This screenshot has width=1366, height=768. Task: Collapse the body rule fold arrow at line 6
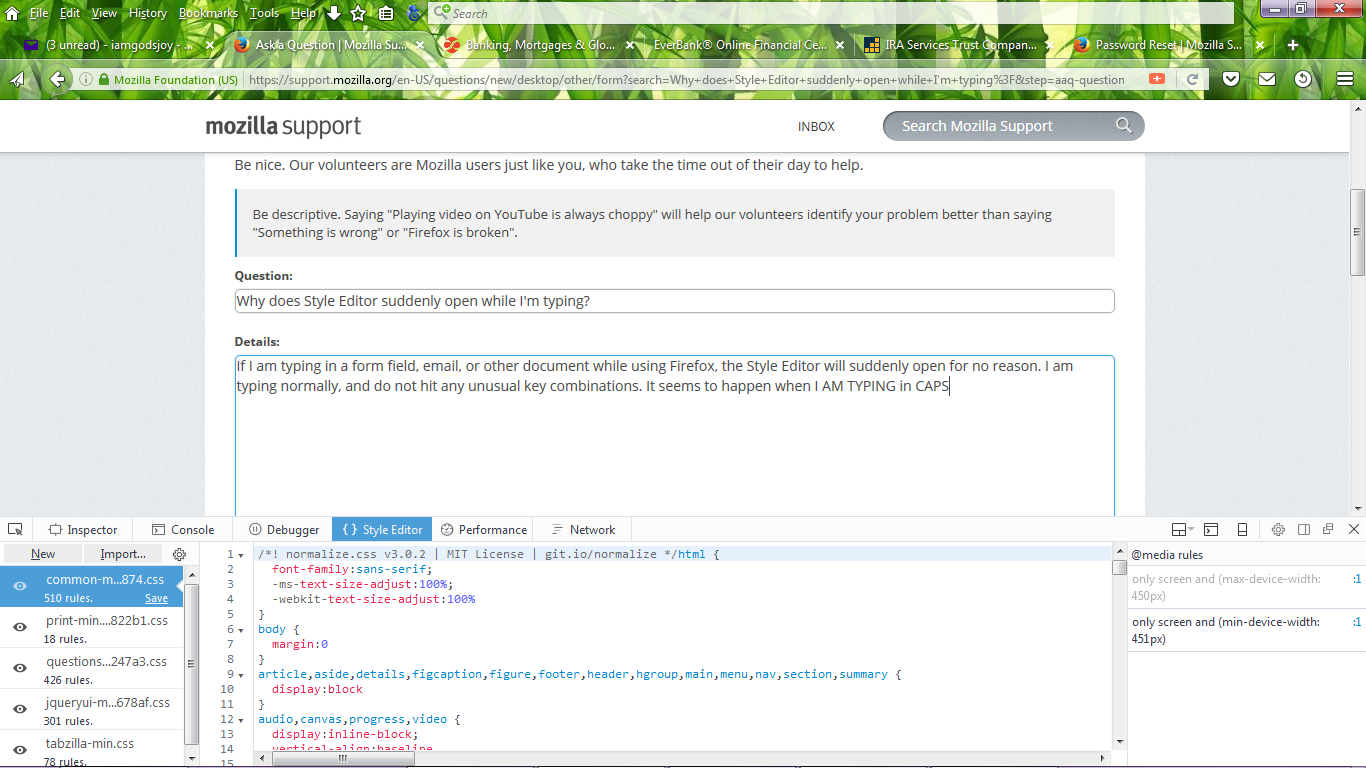point(241,630)
